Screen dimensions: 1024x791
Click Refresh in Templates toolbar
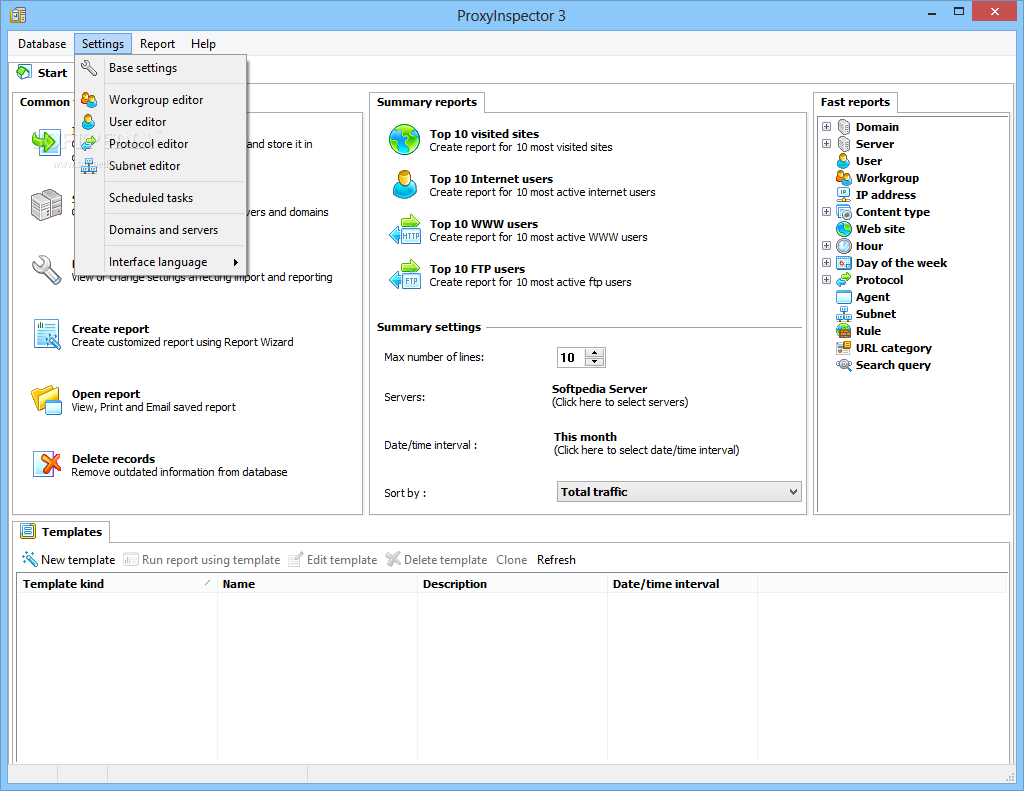tap(556, 560)
